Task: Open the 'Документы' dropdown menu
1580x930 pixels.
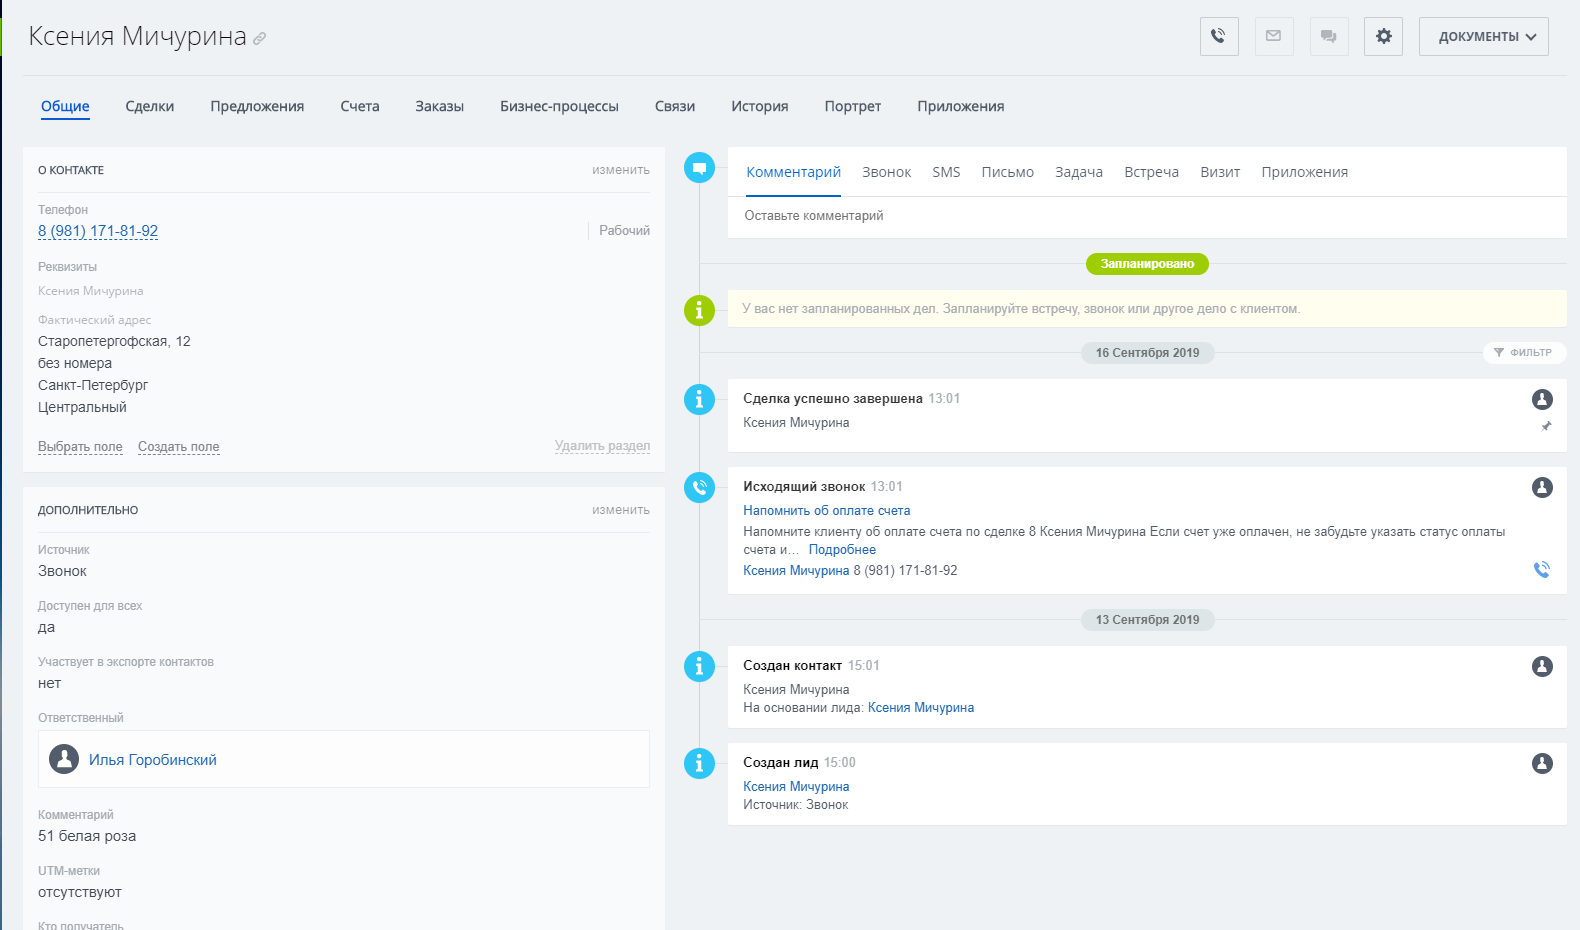Action: pyautogui.click(x=1483, y=36)
